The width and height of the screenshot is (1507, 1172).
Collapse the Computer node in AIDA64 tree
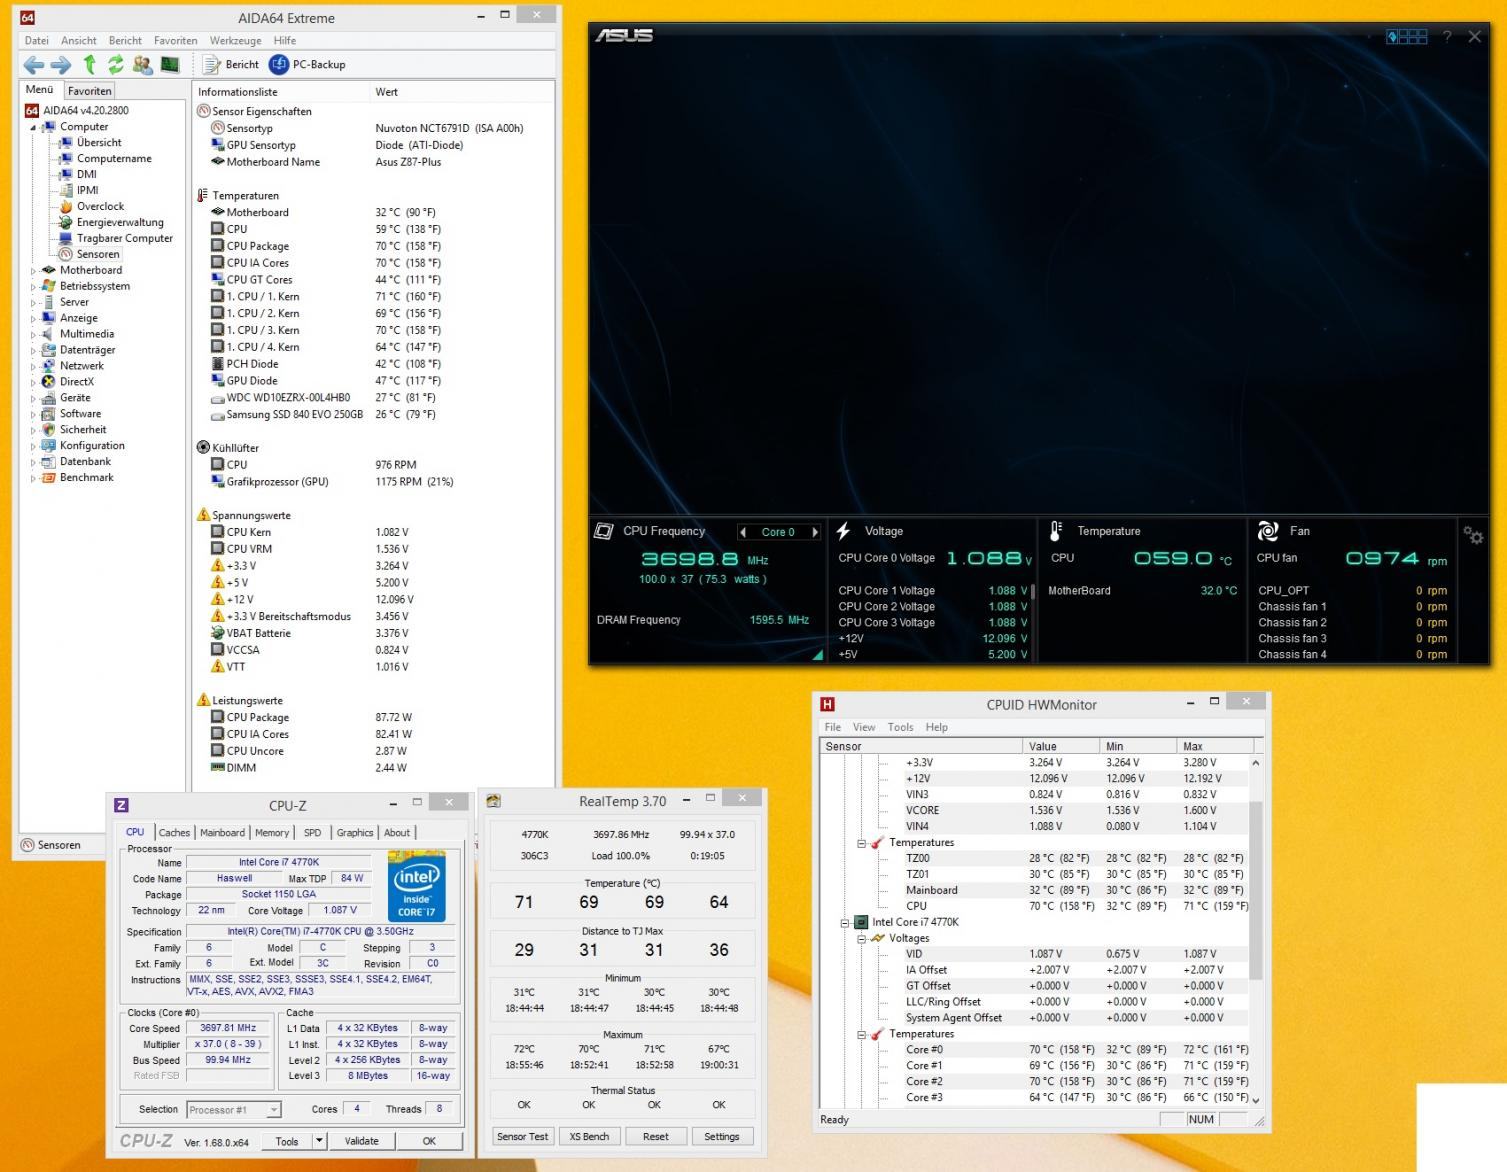click(x=33, y=127)
